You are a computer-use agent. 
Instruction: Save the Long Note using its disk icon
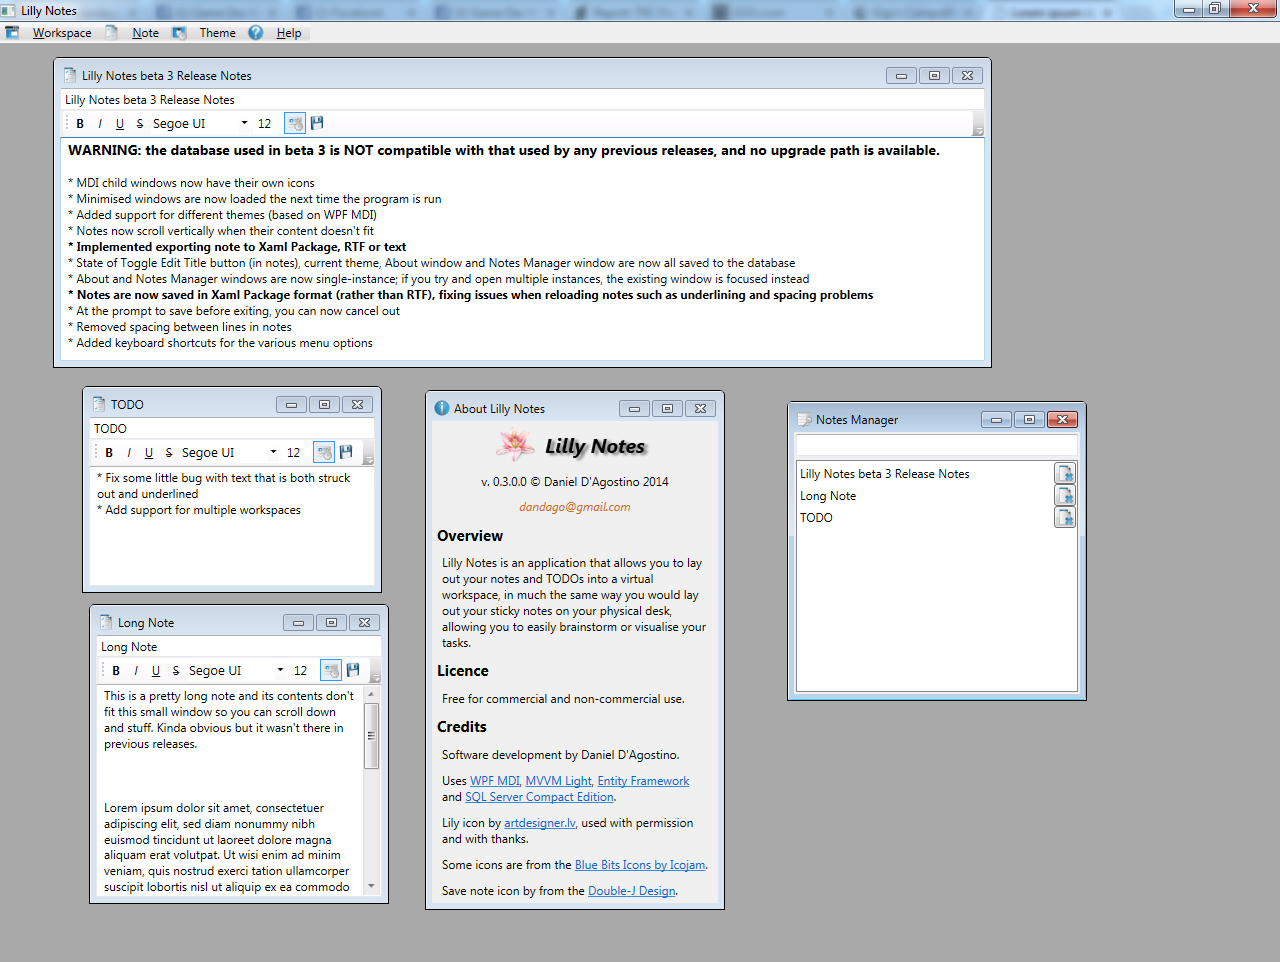pos(353,670)
